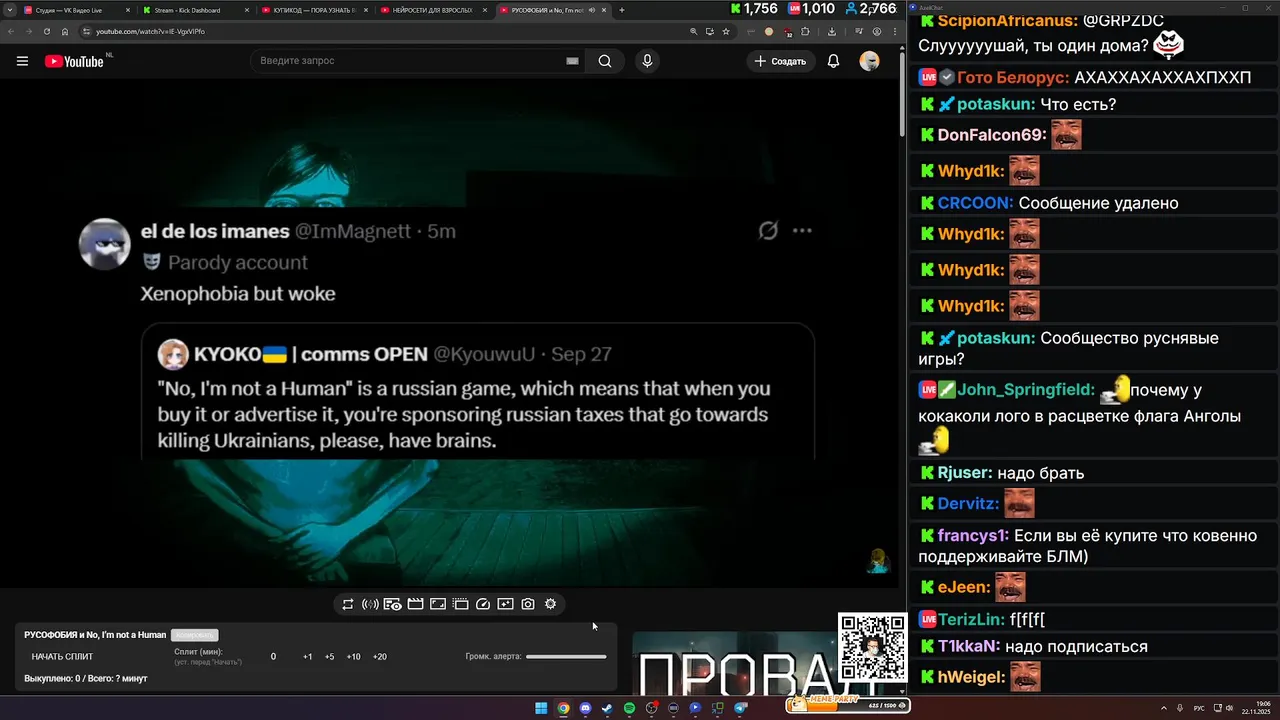Open Steam from the taskbar

pos(607,708)
